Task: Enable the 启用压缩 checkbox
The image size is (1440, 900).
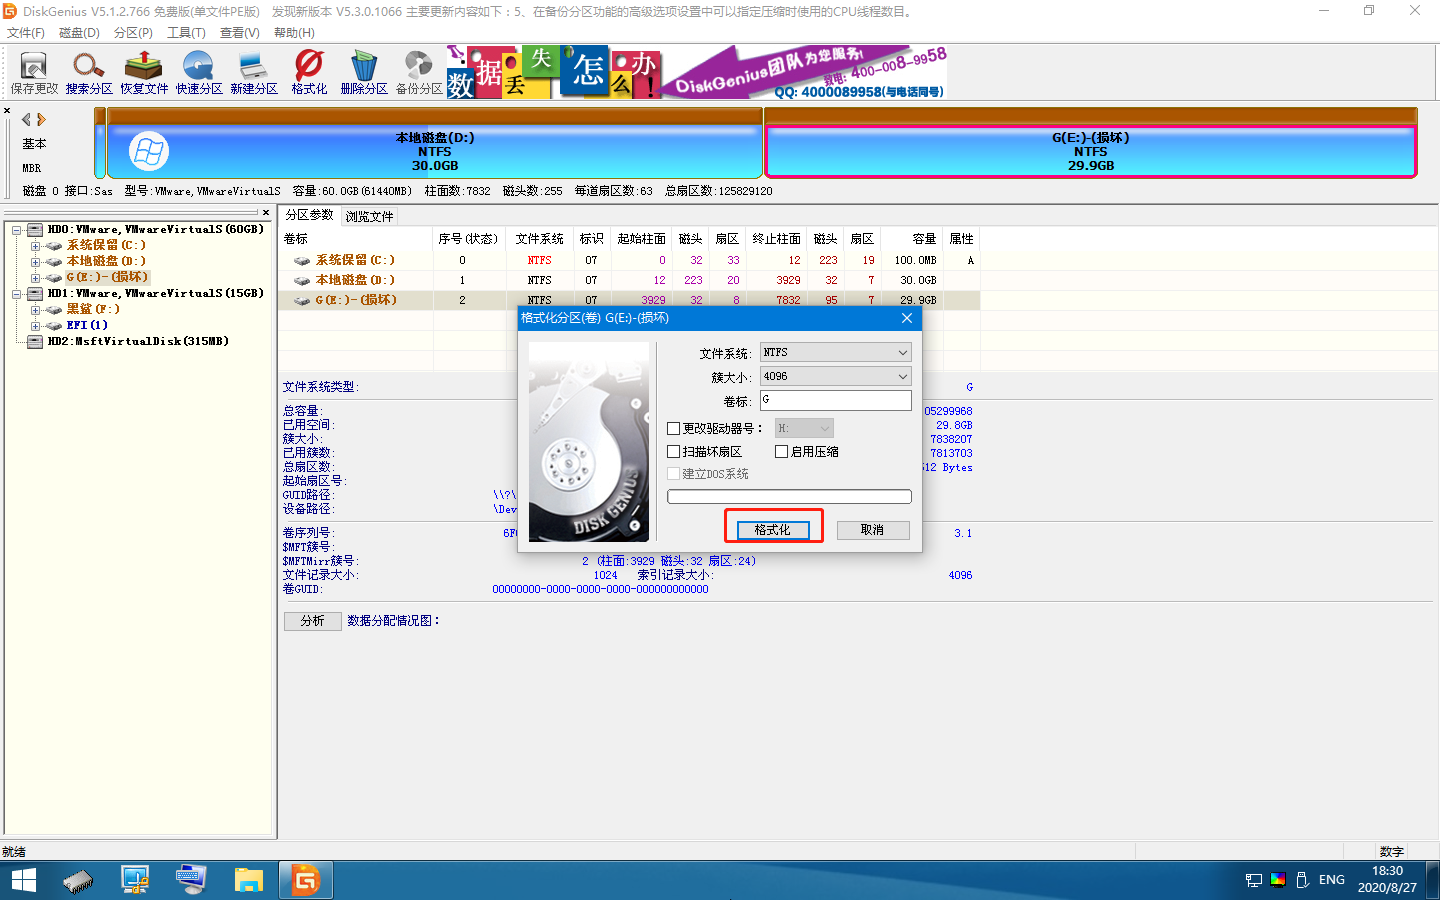Action: tap(782, 452)
